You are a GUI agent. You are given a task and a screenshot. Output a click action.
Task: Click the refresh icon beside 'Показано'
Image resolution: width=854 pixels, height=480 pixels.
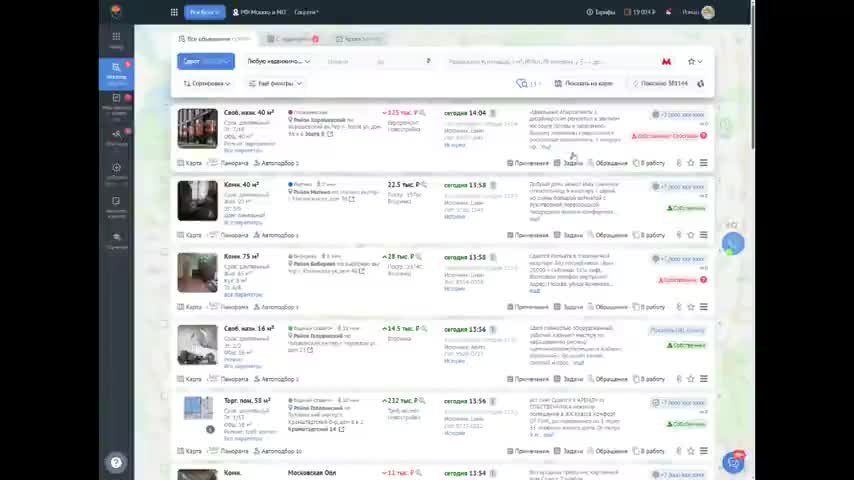click(x=700, y=83)
